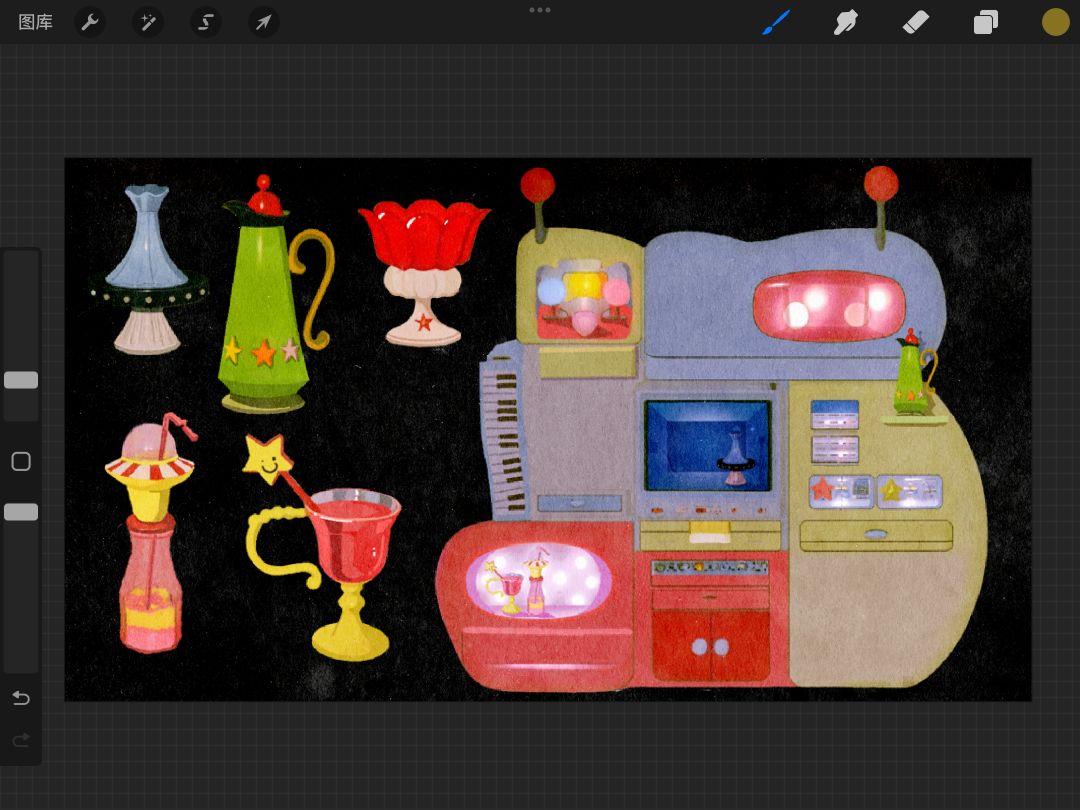Open the Actions wrench menu
Screen dimensions: 1080x810
coord(90,22)
